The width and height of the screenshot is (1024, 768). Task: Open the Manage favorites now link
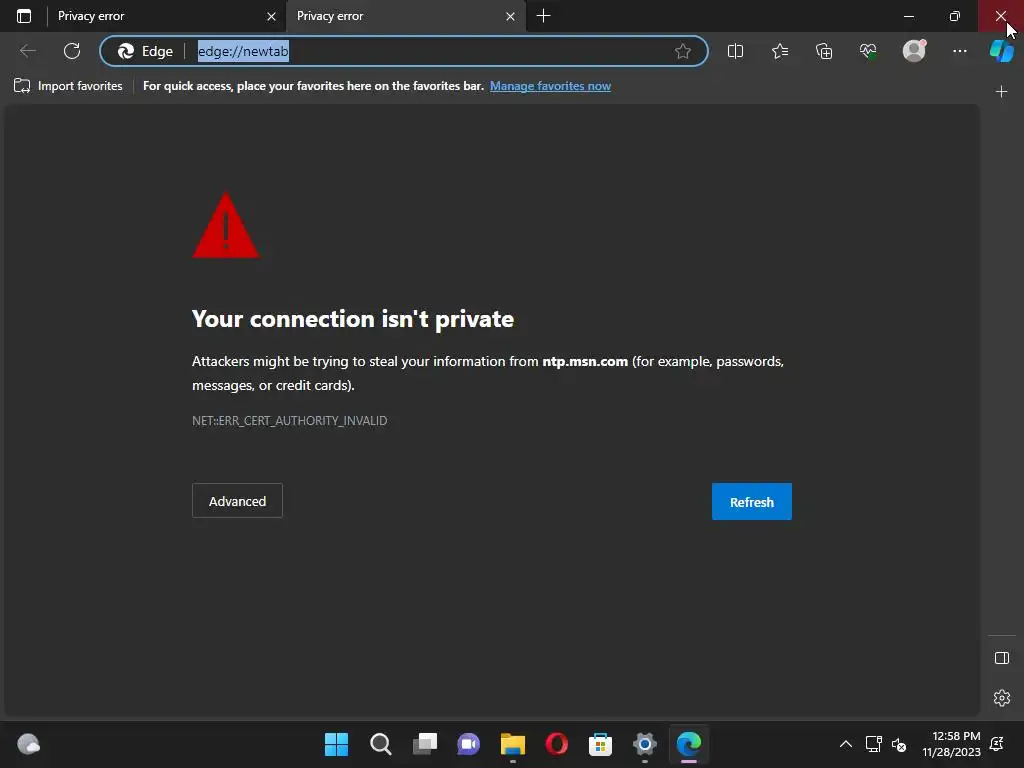click(550, 86)
